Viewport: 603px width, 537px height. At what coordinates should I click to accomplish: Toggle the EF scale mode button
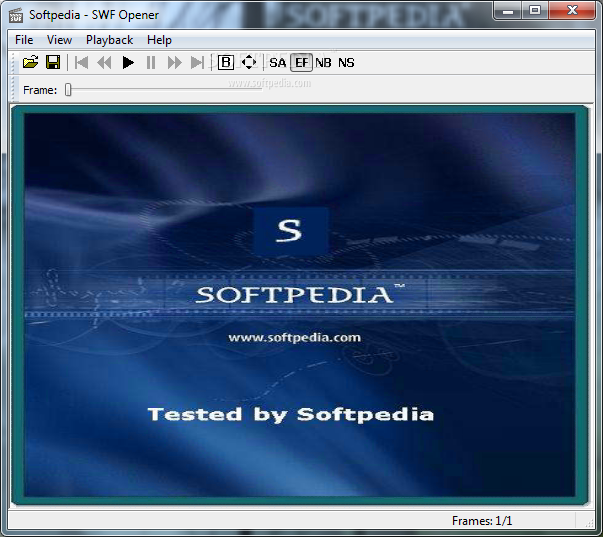pyautogui.click(x=301, y=62)
